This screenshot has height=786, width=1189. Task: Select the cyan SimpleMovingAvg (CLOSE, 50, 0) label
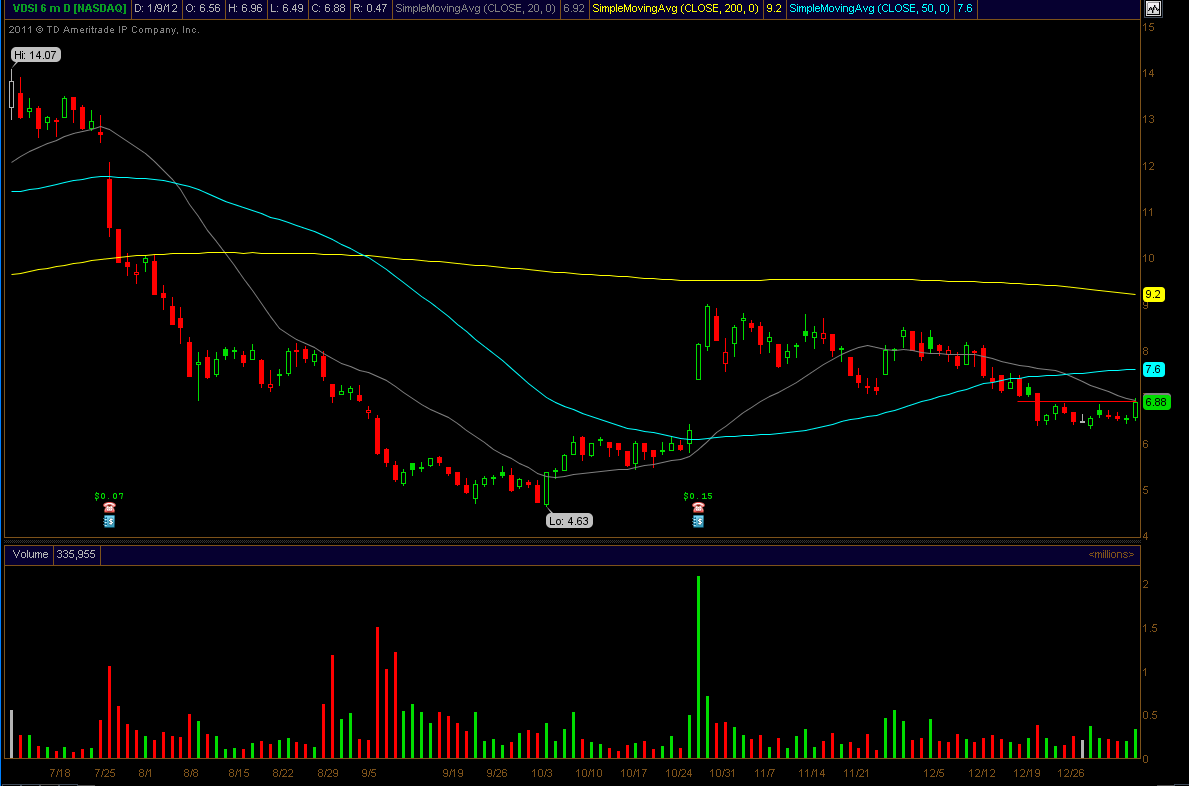click(868, 9)
